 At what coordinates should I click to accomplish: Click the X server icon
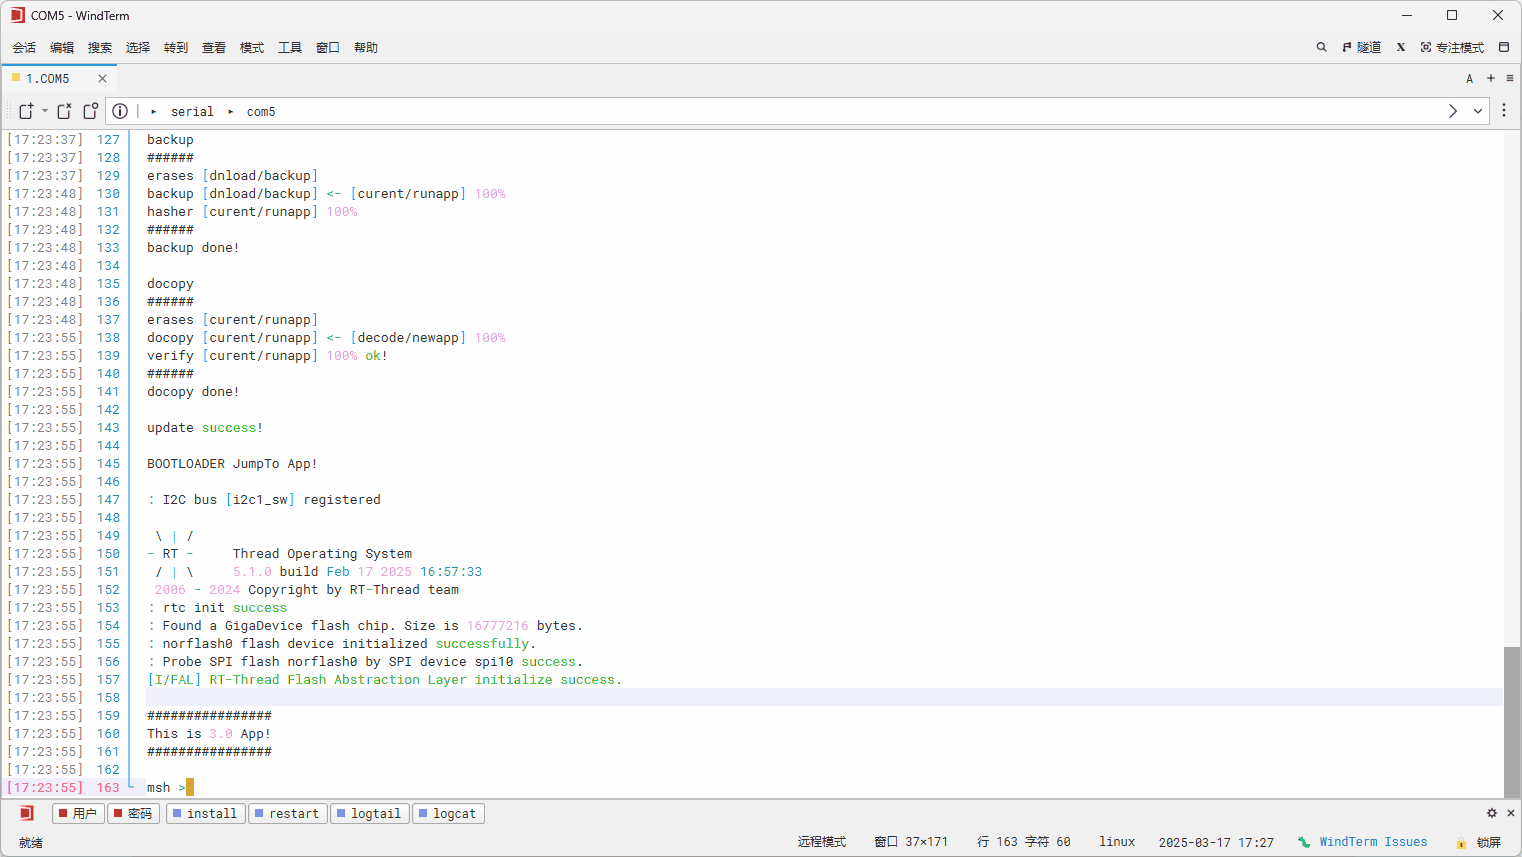click(x=1401, y=47)
